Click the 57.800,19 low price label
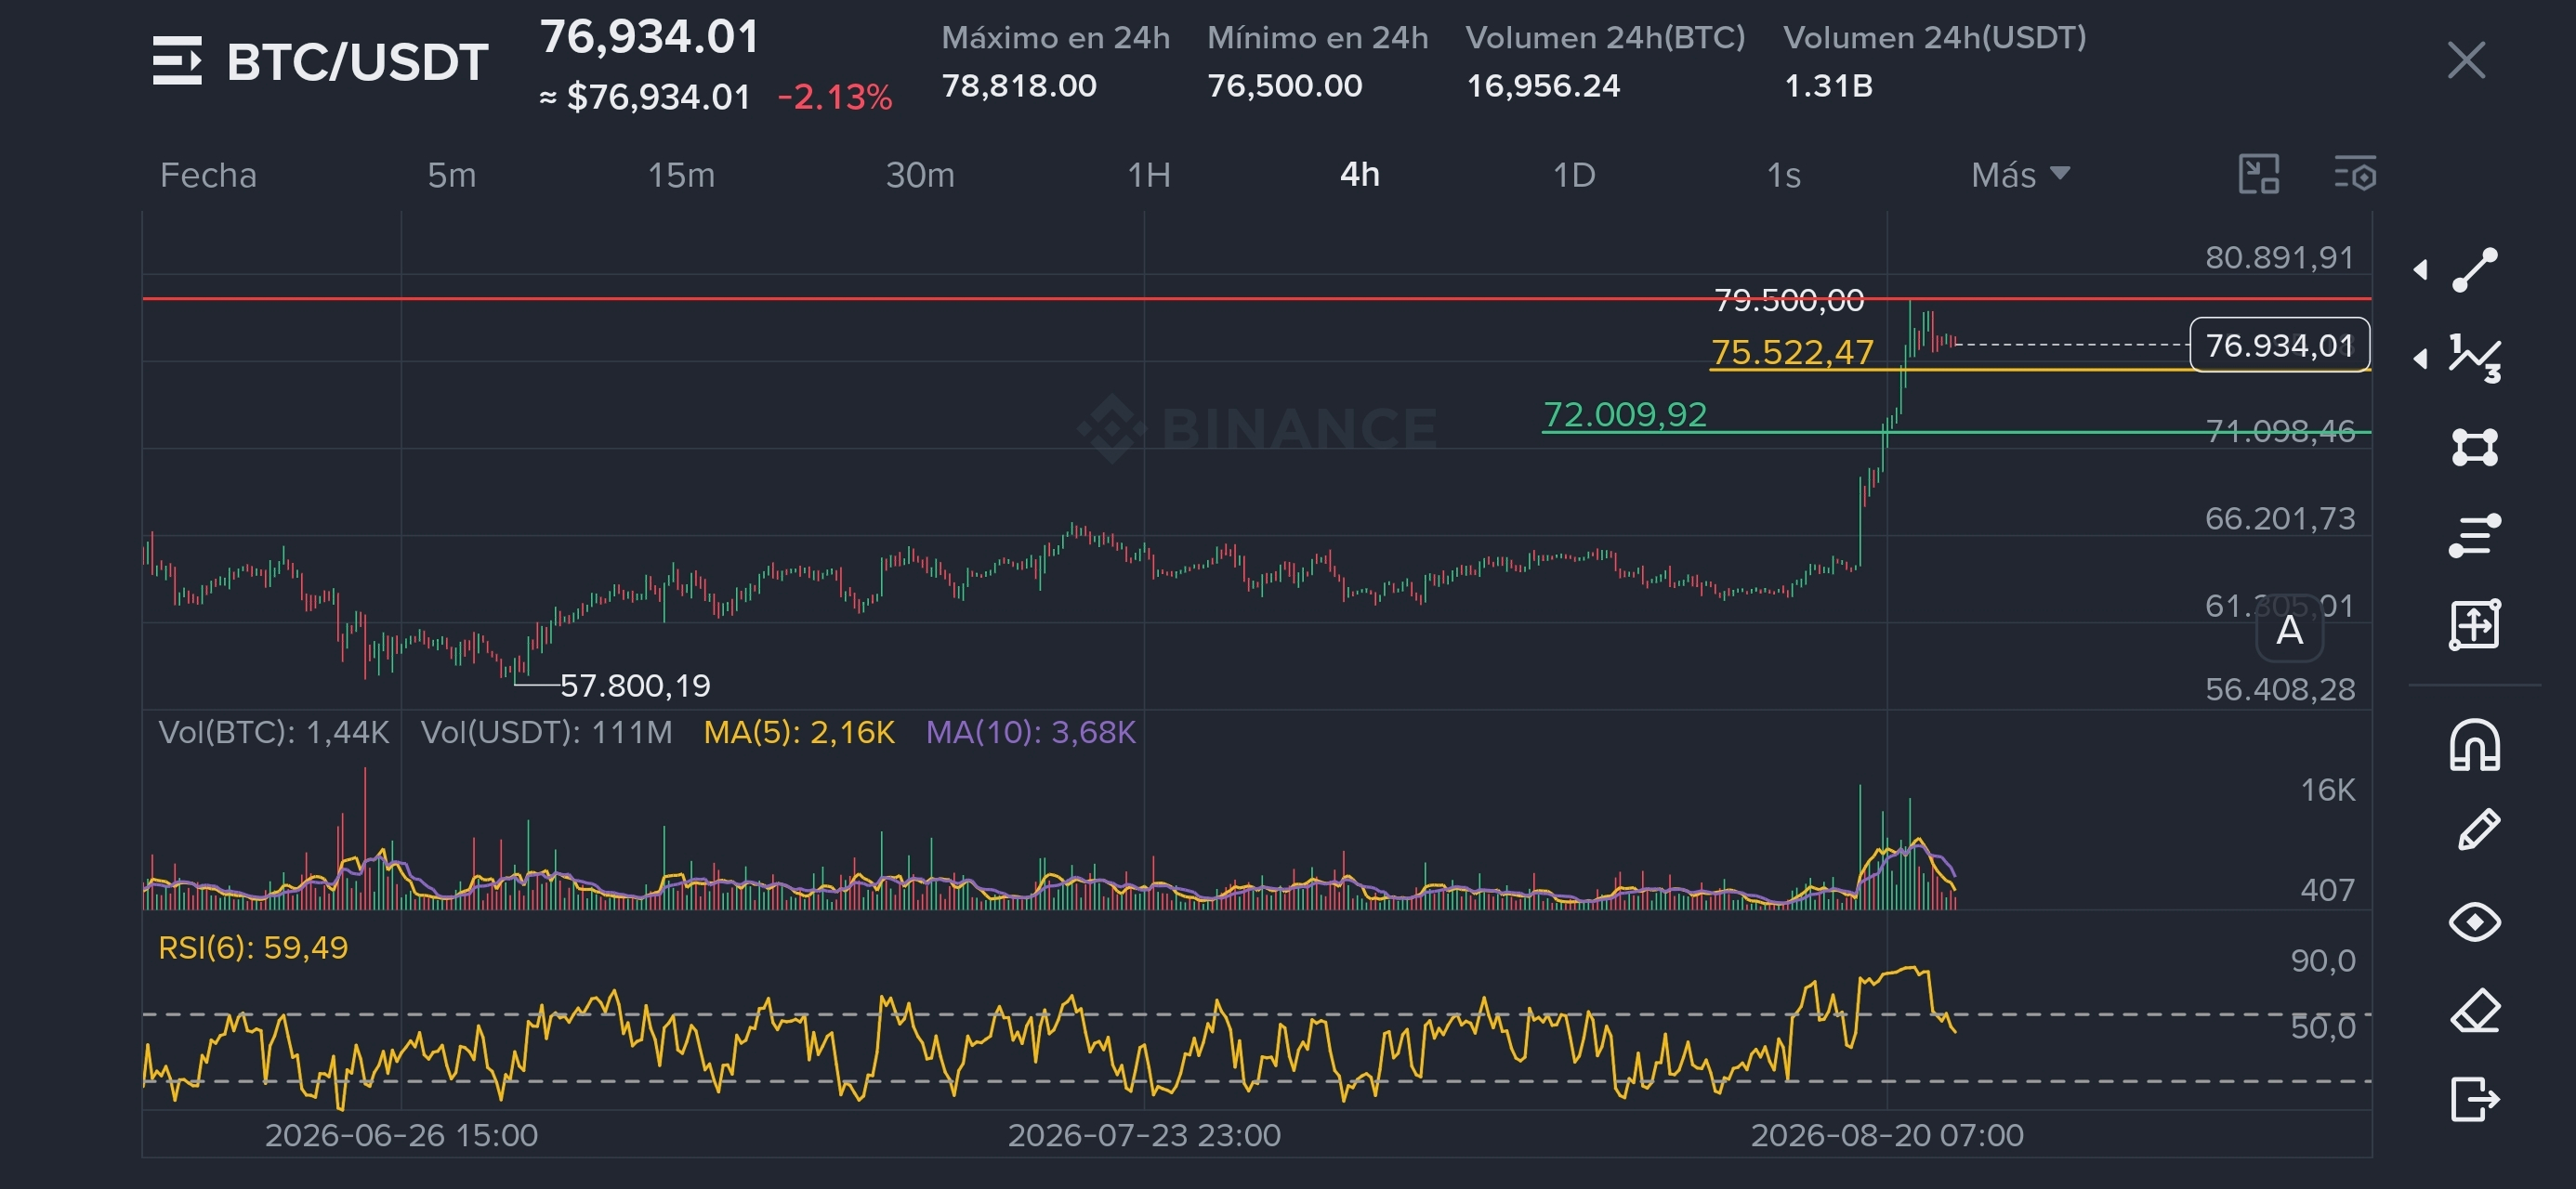 pos(635,685)
